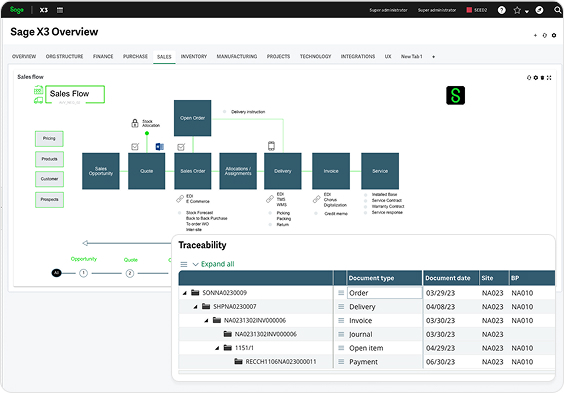Image resolution: width=564 pixels, height=393 pixels.
Task: Click the Sales flow widget refresh icon
Action: coord(529,78)
